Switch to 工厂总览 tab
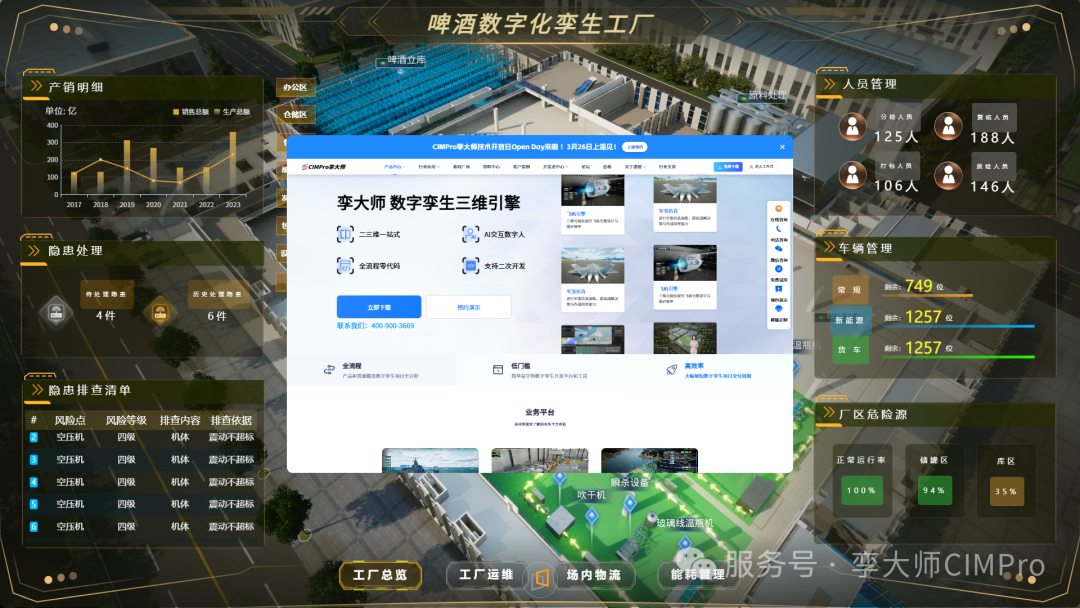The width and height of the screenshot is (1080, 608). point(380,575)
